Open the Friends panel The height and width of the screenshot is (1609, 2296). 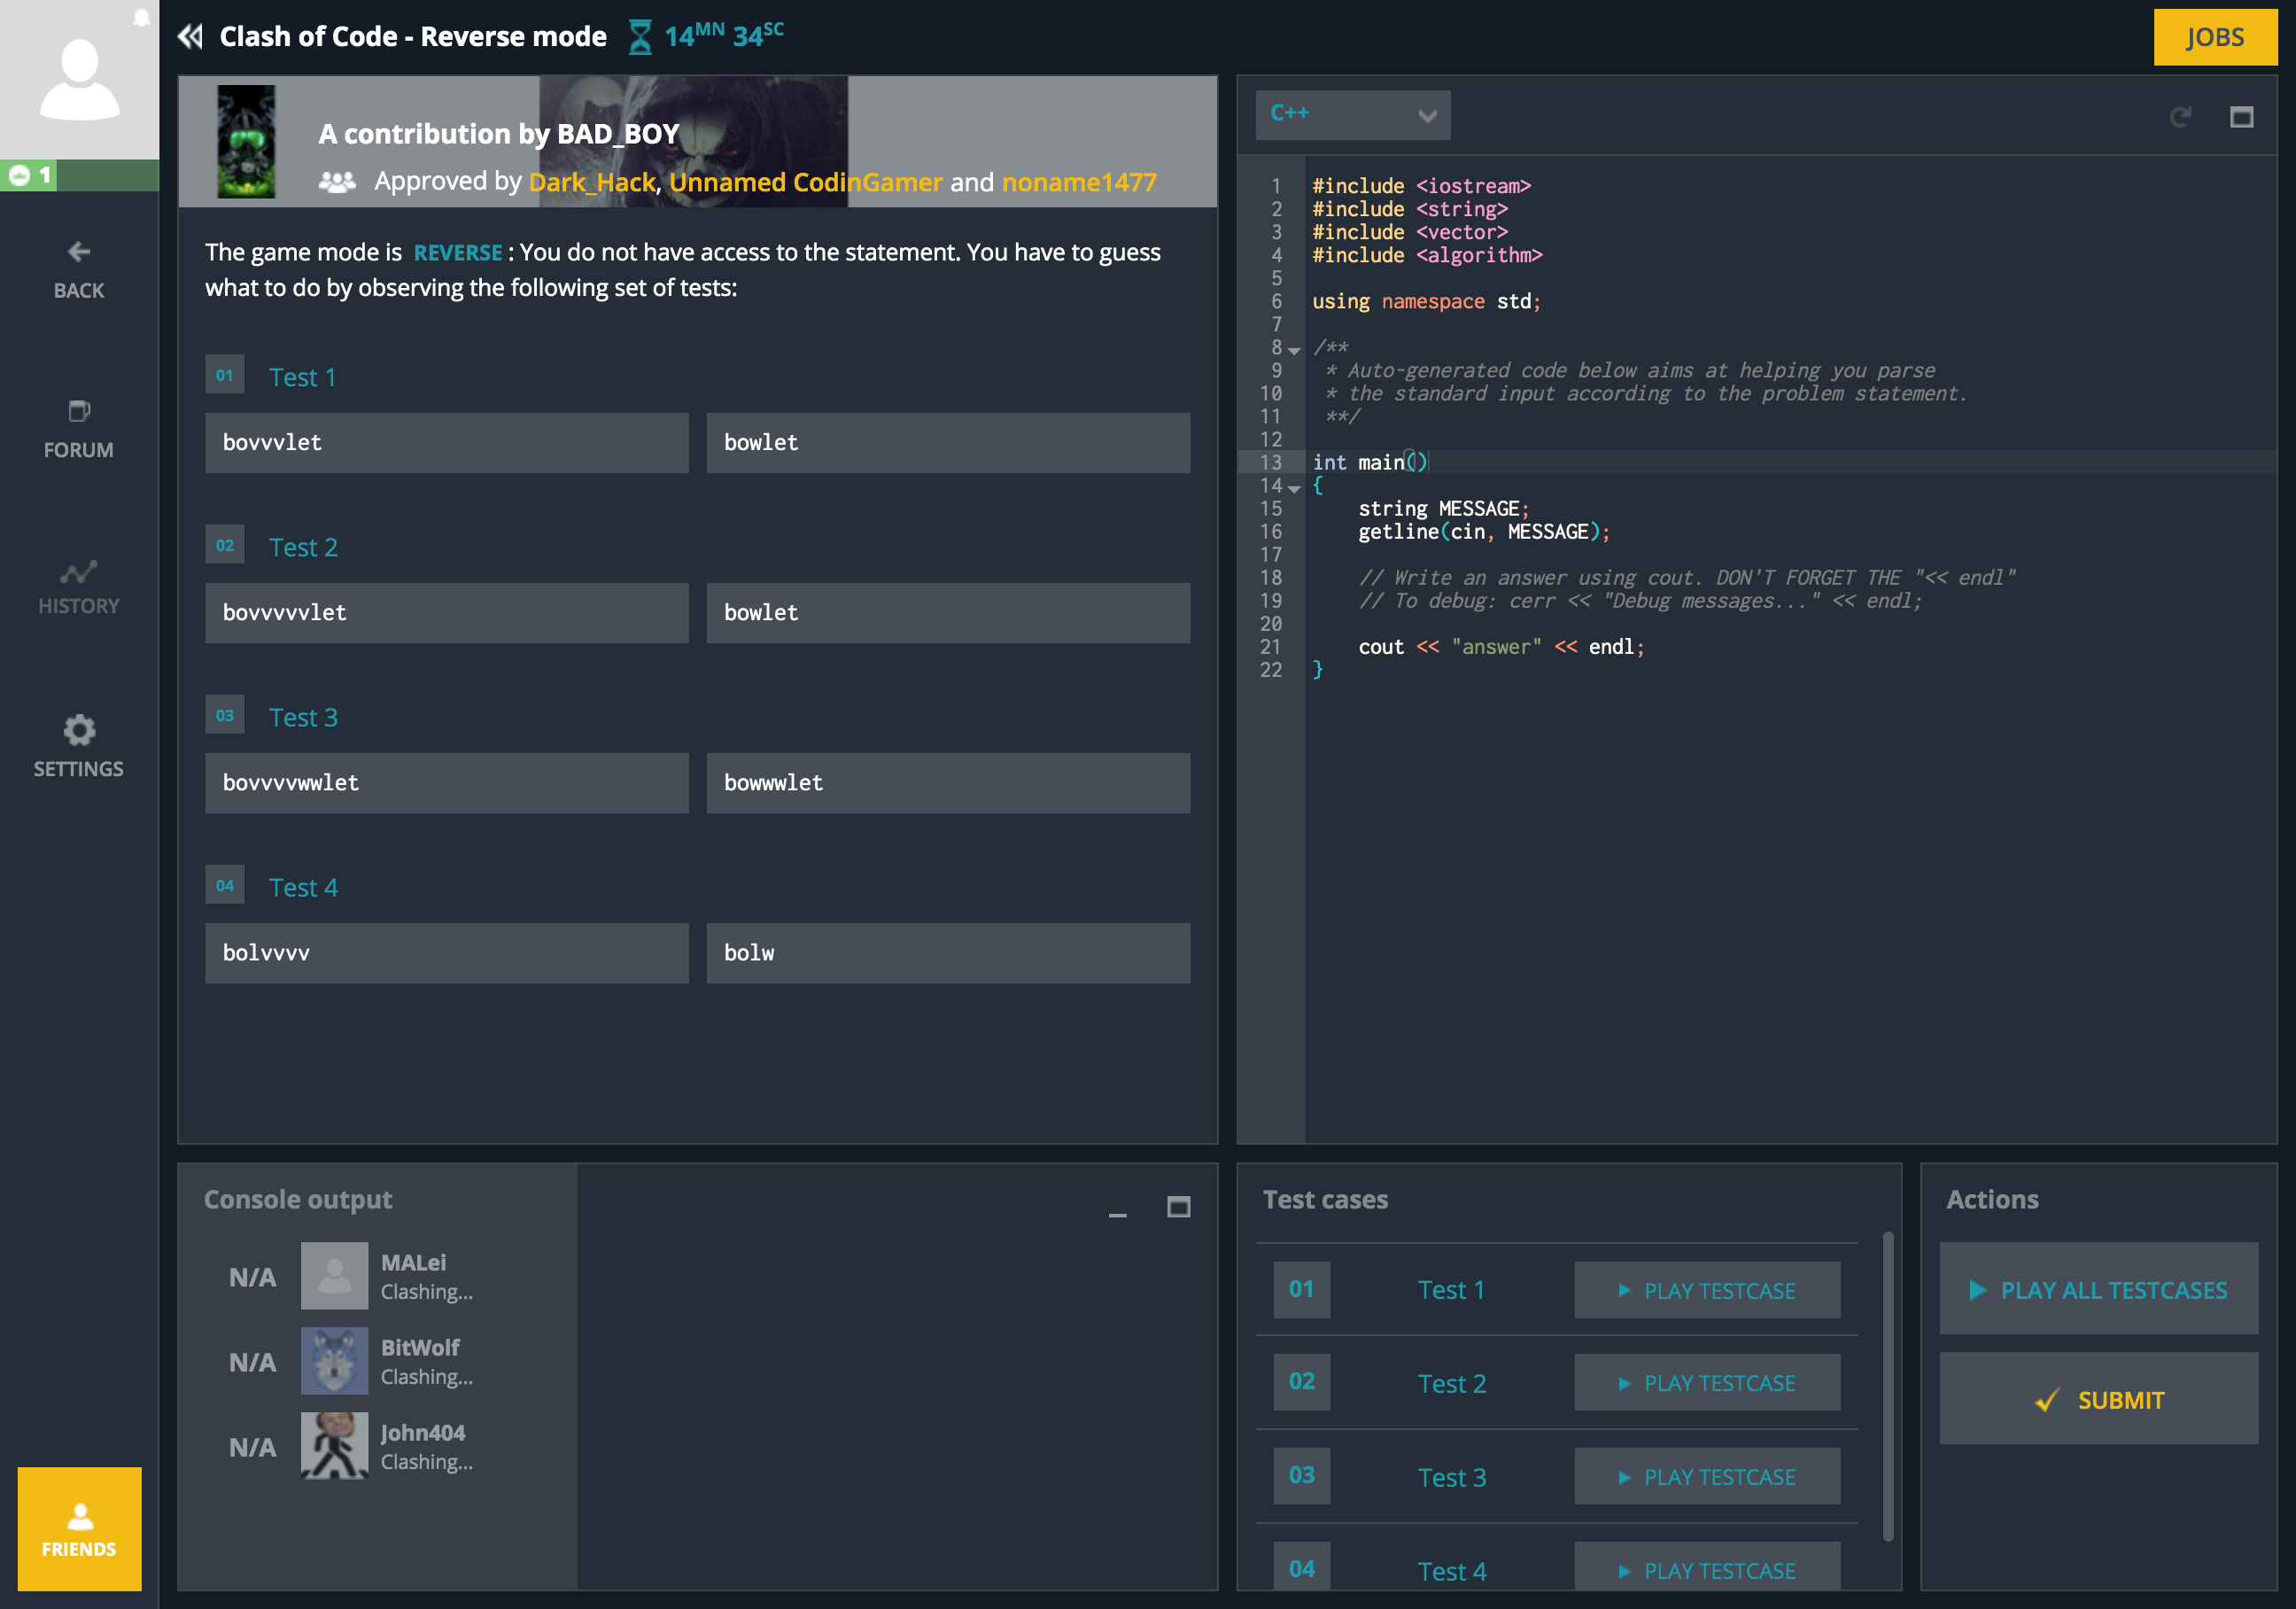pos(79,1528)
